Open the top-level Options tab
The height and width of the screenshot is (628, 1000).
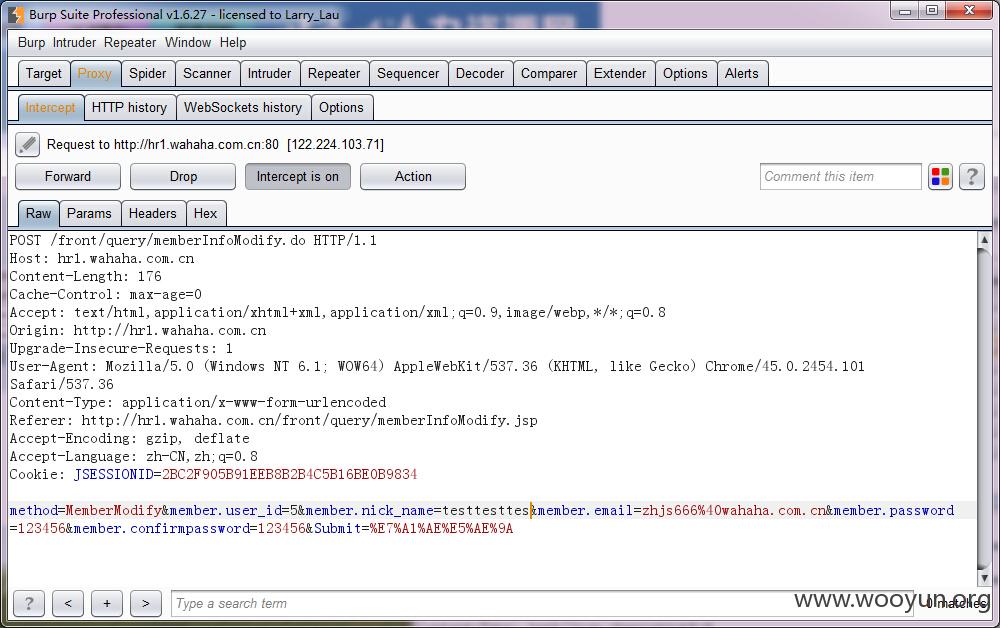tap(685, 73)
